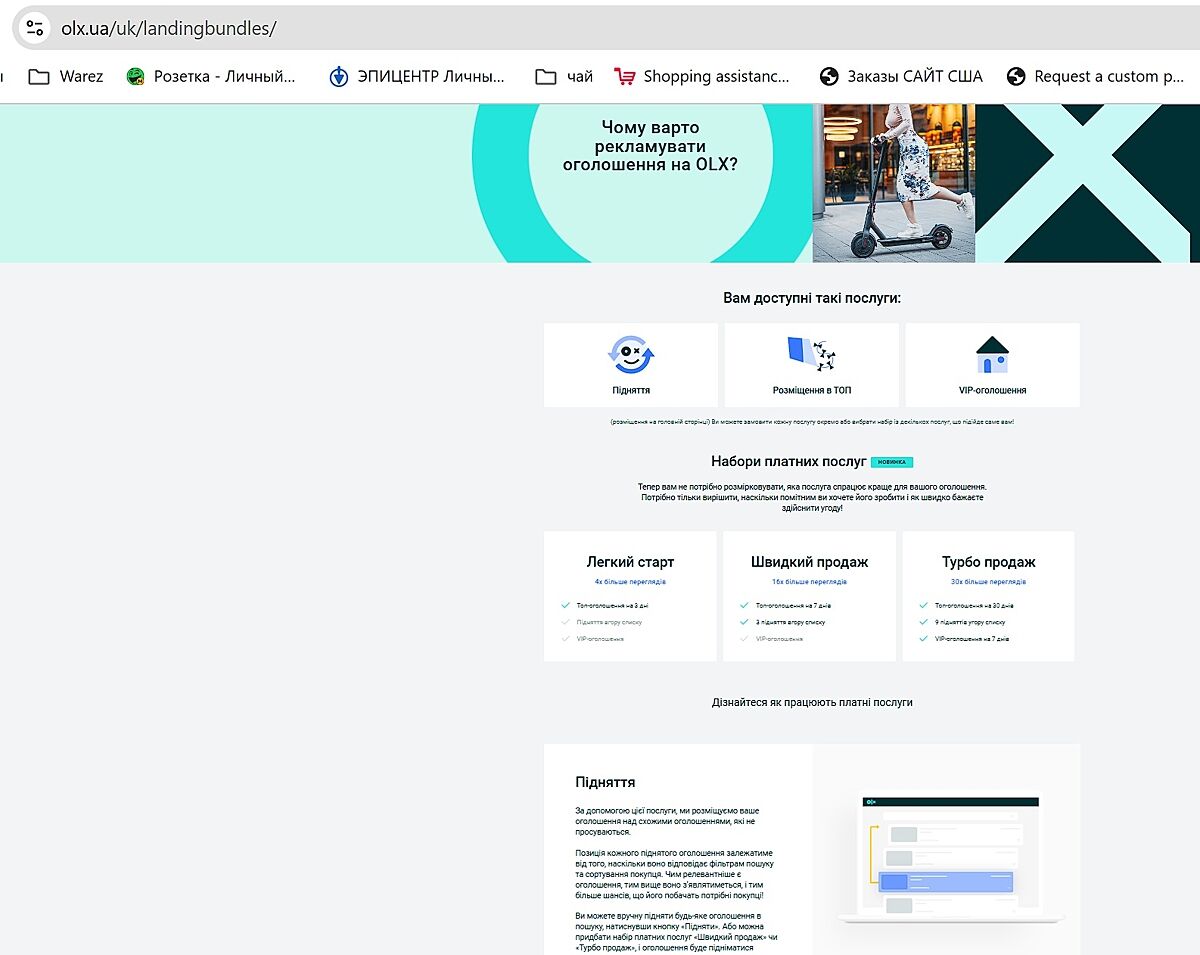Open the Заказы САЙТ США globe bookmark
The image size is (1200, 955).
[x=828, y=77]
